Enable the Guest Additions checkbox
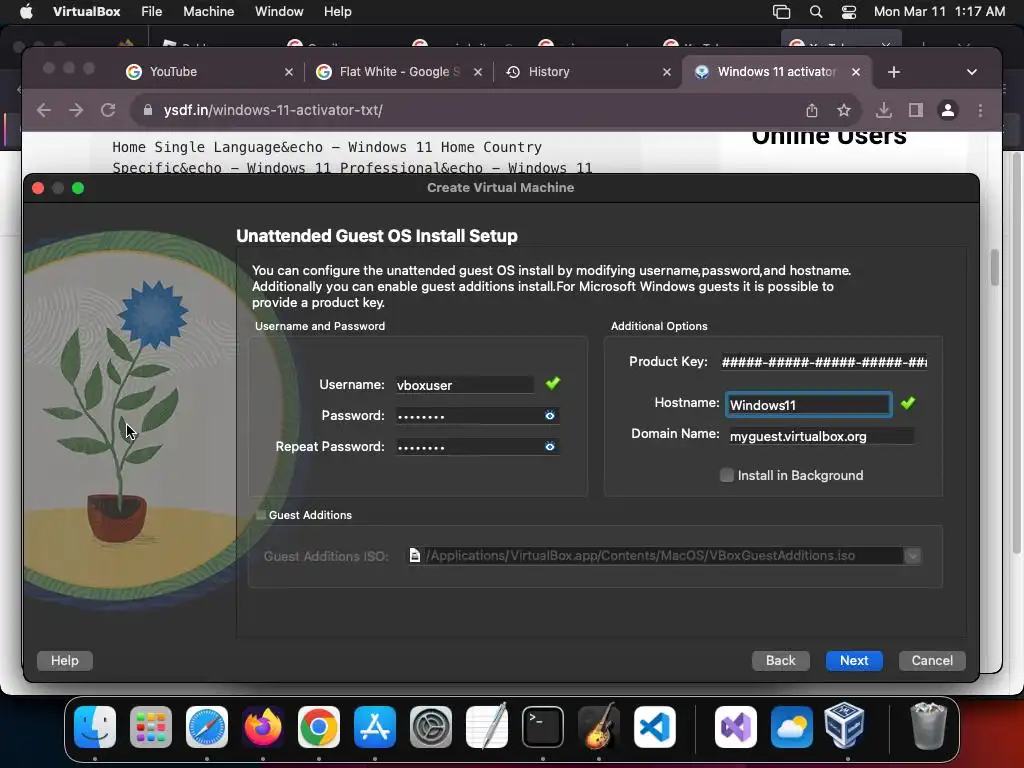This screenshot has width=1024, height=768. (x=261, y=515)
